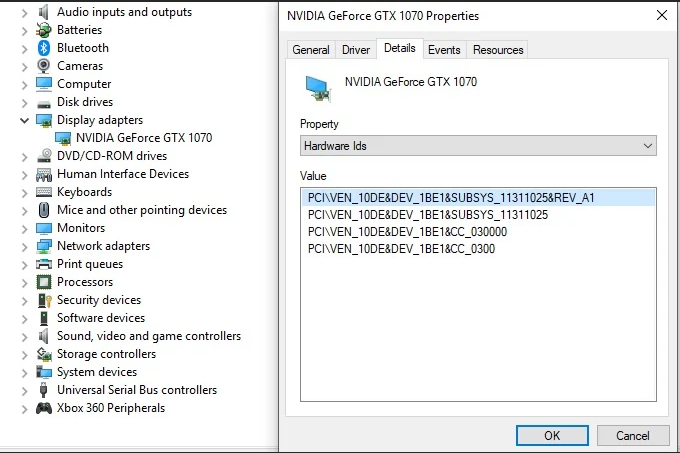The height and width of the screenshot is (453, 680).
Task: Open the Resources tab
Action: pyautogui.click(x=498, y=50)
